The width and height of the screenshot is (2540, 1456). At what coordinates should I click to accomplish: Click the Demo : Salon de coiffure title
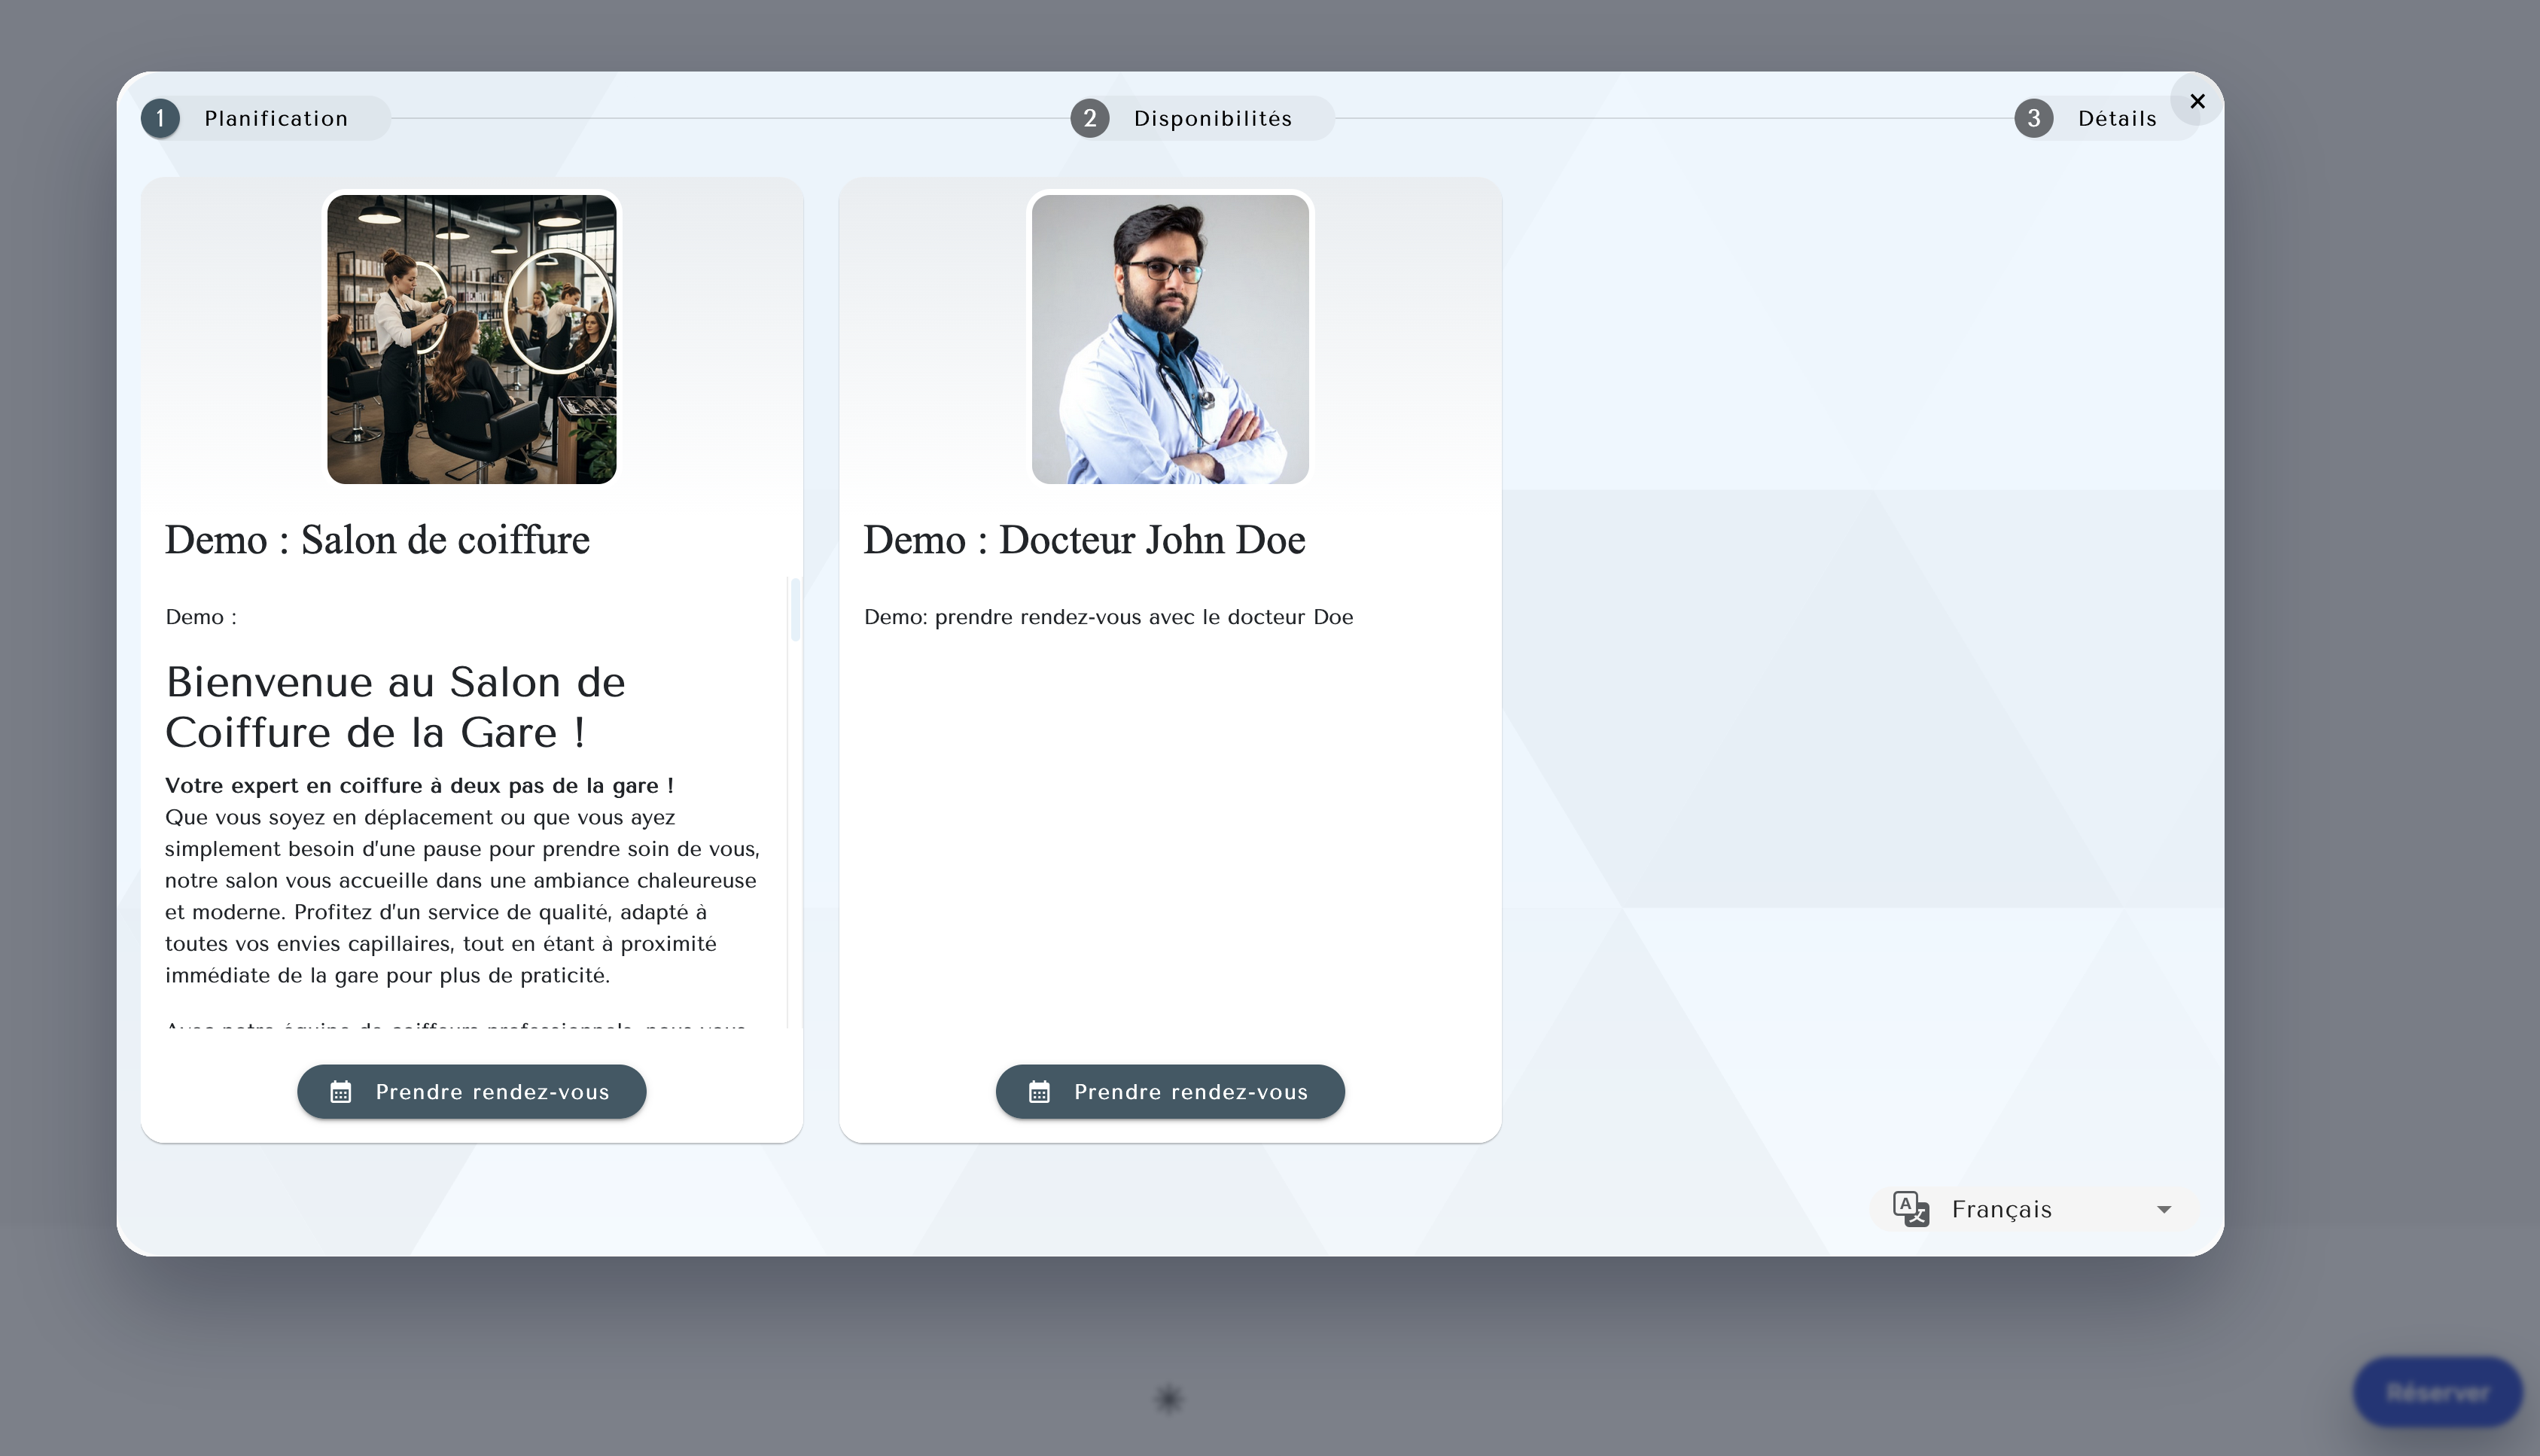click(x=377, y=540)
